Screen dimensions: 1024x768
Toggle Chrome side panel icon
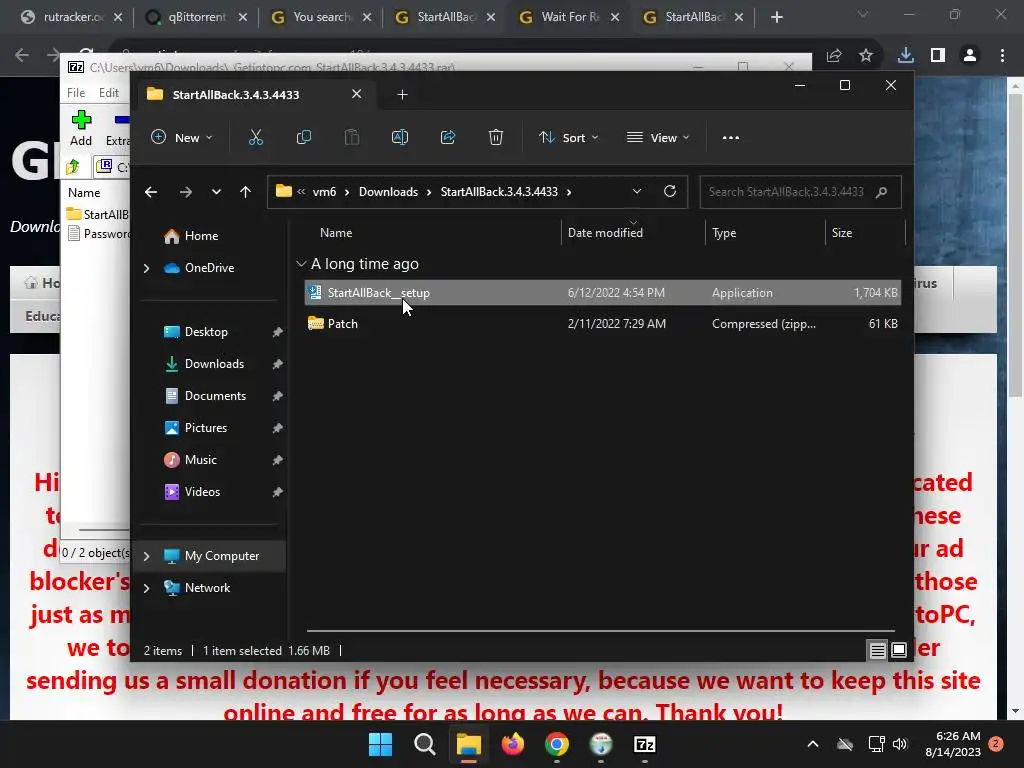click(x=938, y=56)
